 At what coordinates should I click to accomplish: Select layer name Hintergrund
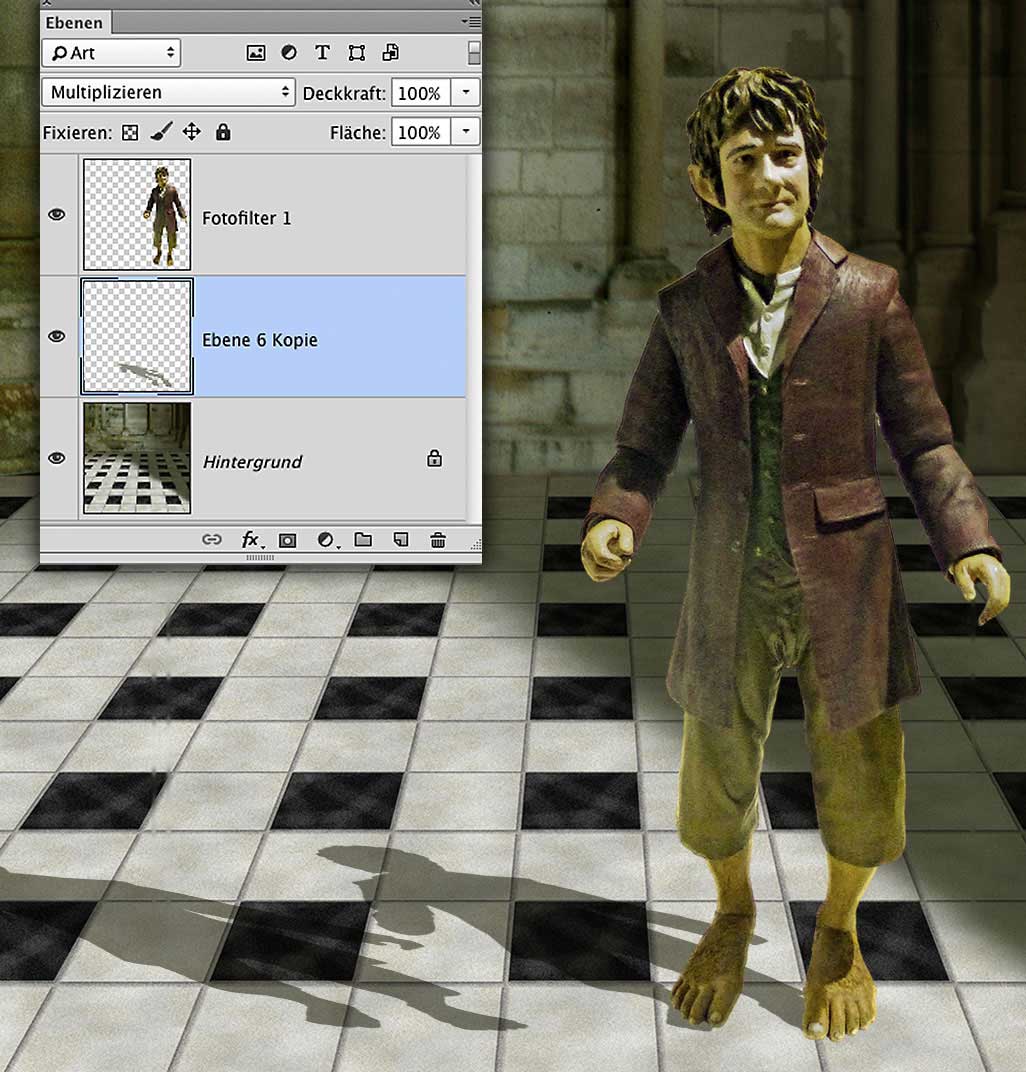click(x=252, y=462)
